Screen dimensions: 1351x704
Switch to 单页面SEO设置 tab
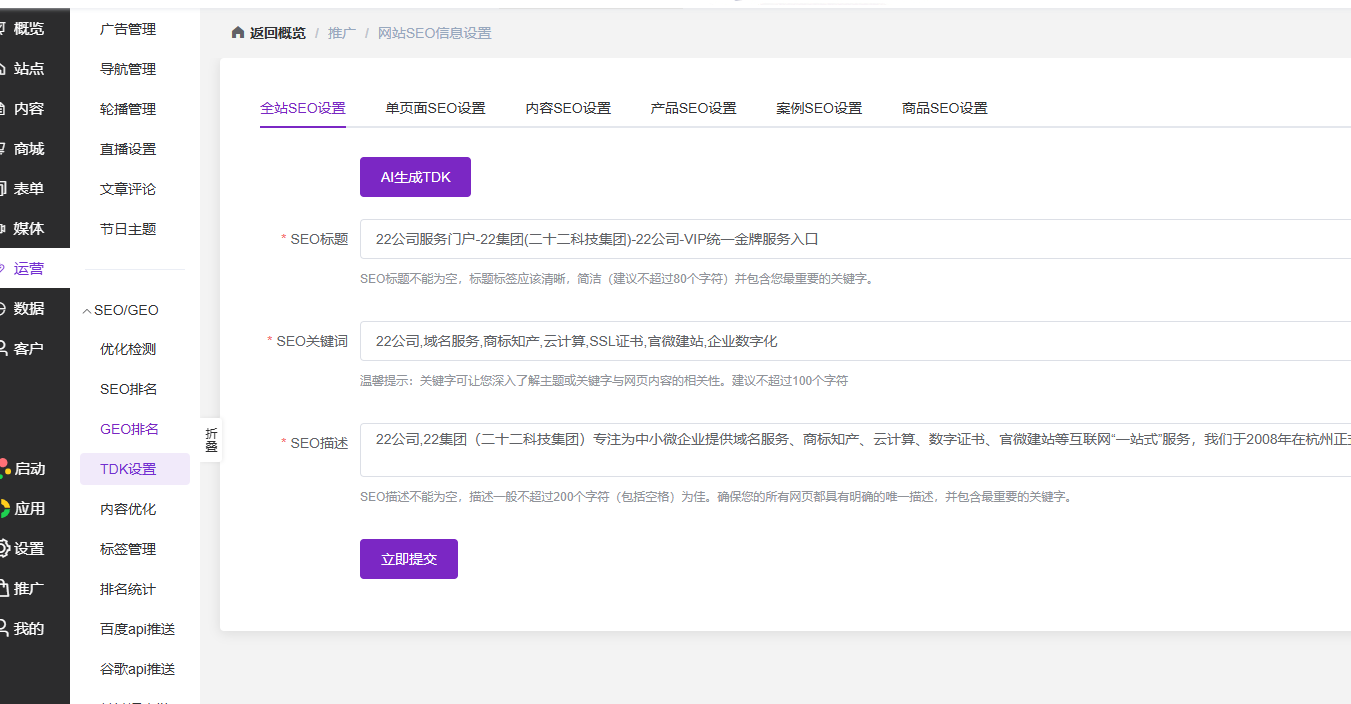coord(435,108)
